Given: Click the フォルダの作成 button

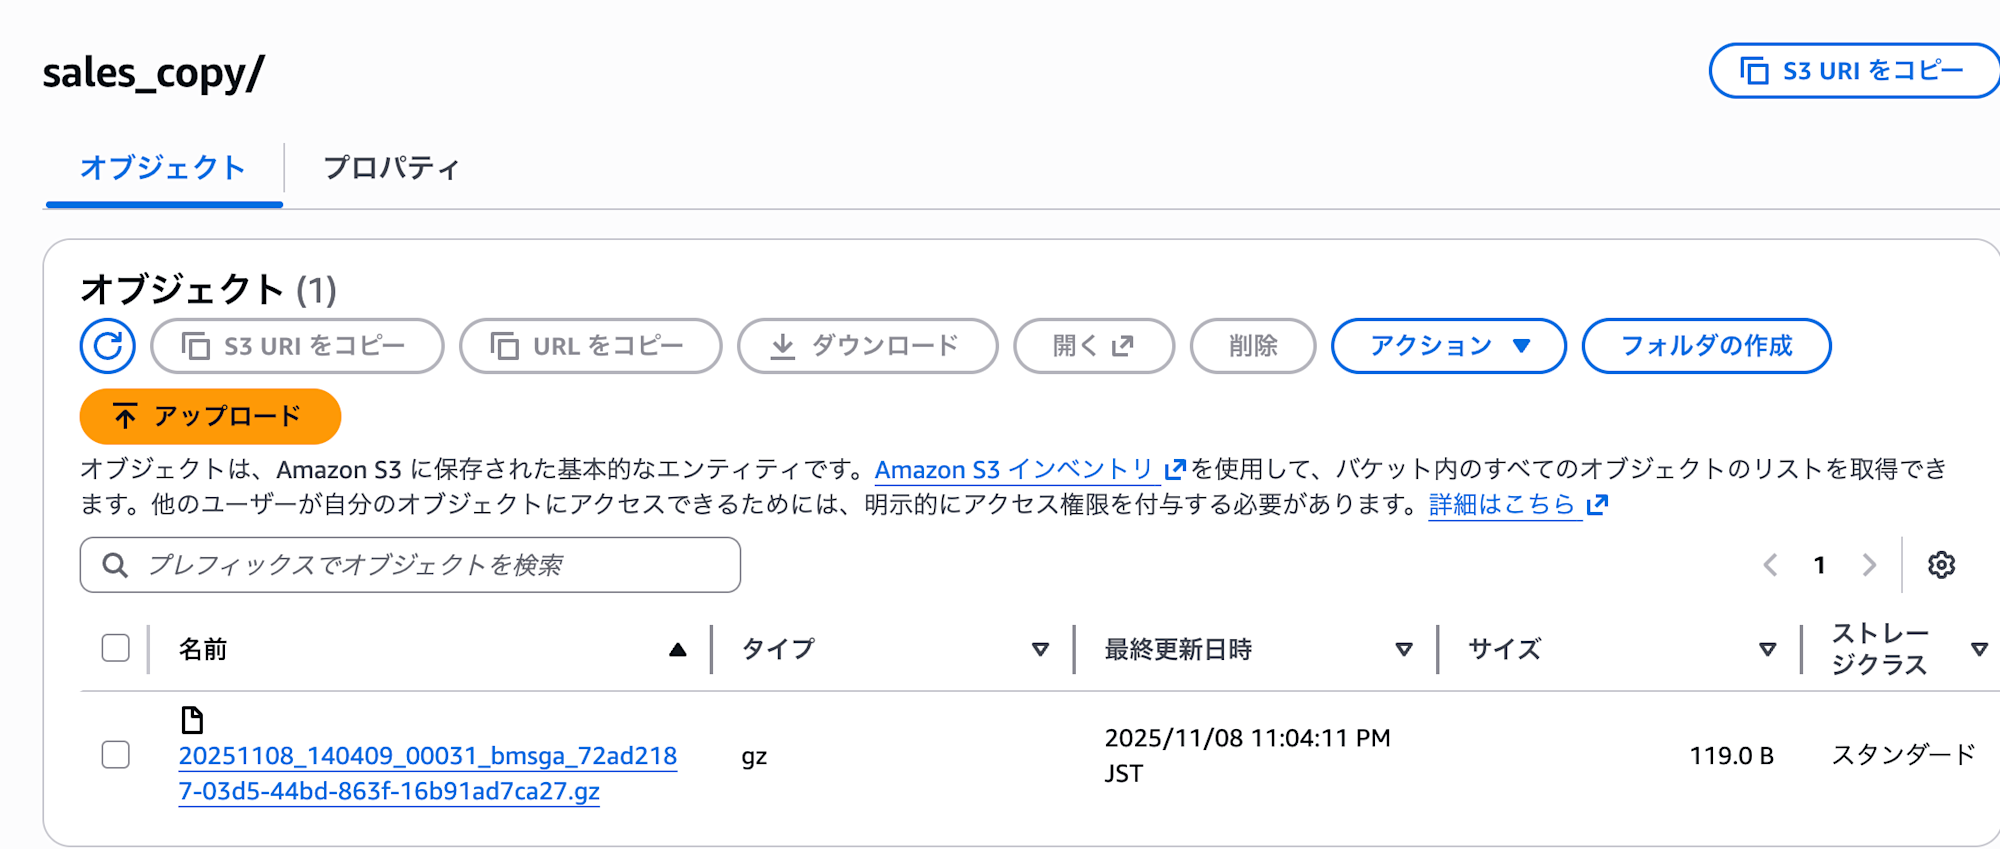Looking at the screenshot, I should point(1706,346).
